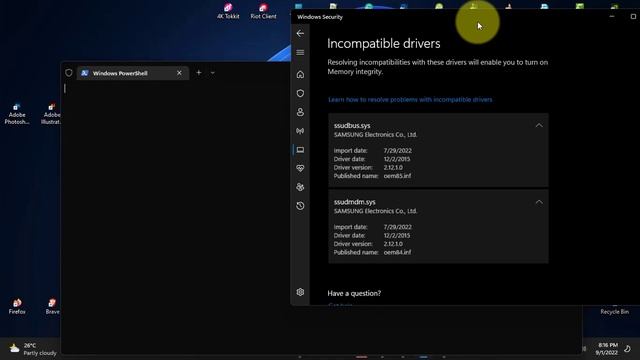Viewport: 640px width, 360px height.
Task: Open Device performance & health heart icon
Action: [300, 168]
